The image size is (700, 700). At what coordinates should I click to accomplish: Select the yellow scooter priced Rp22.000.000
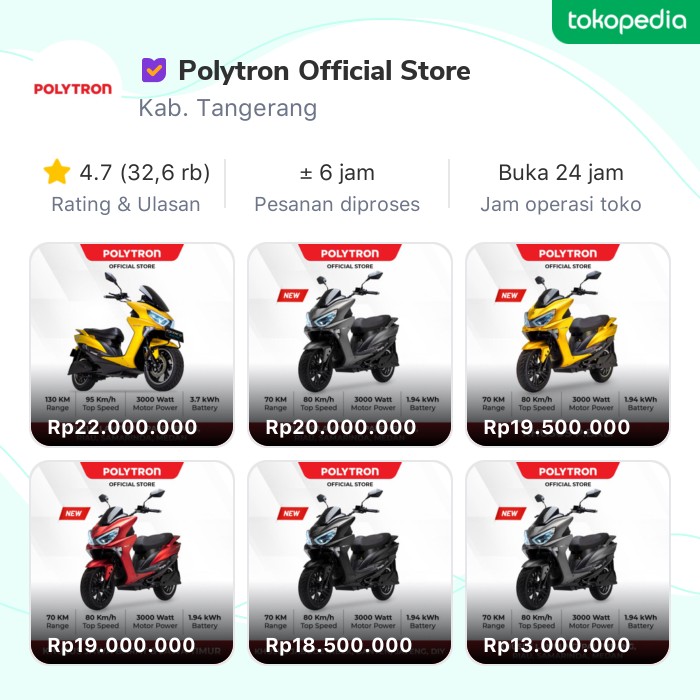(x=132, y=344)
